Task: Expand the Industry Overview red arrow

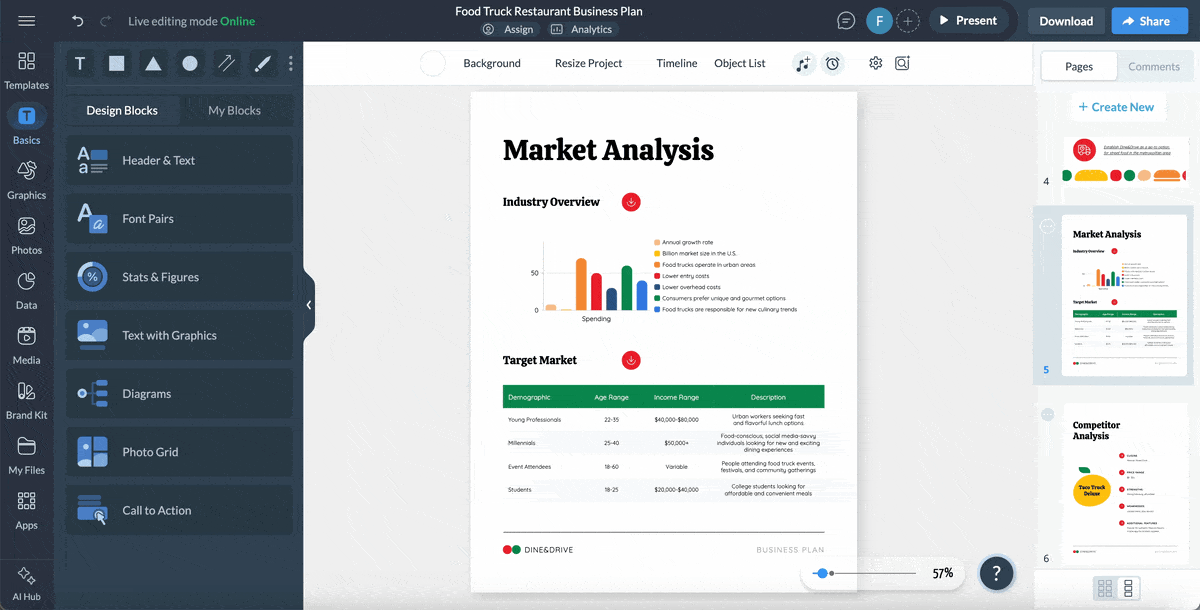Action: [631, 202]
